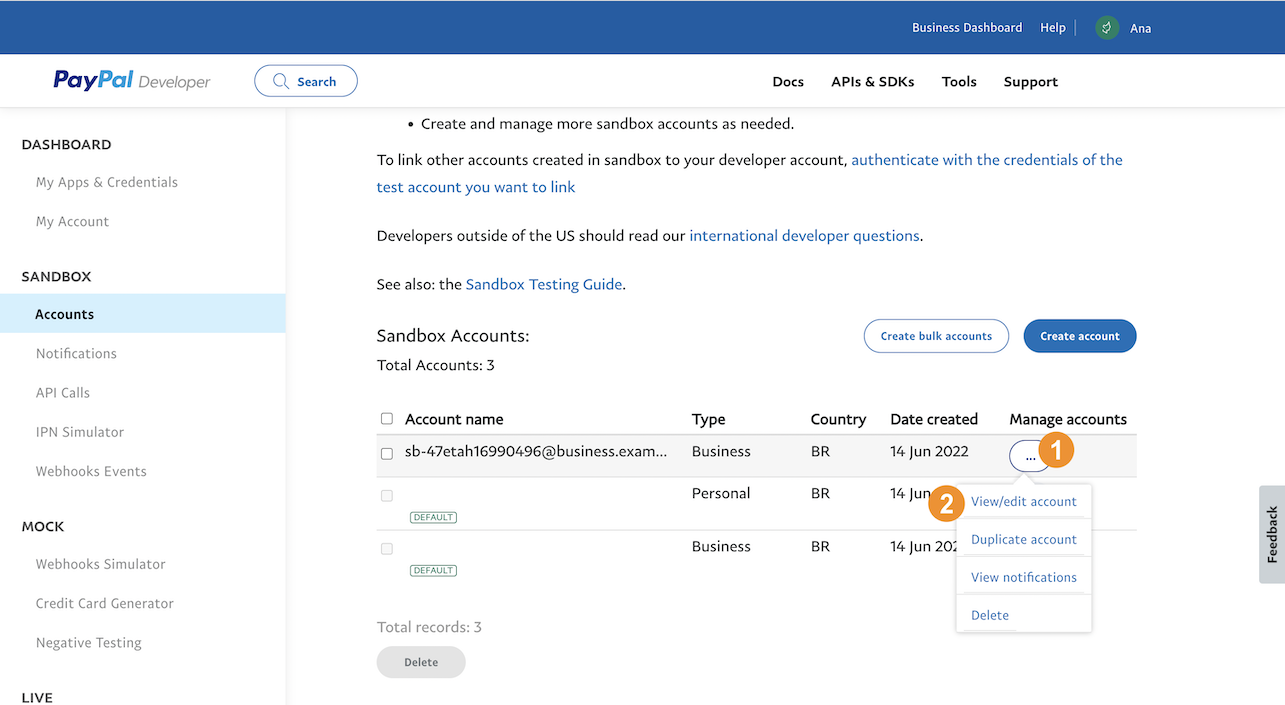Screen dimensions: 1285x705
Task: Toggle the select-all accounts checkbox
Action: [x=387, y=419]
